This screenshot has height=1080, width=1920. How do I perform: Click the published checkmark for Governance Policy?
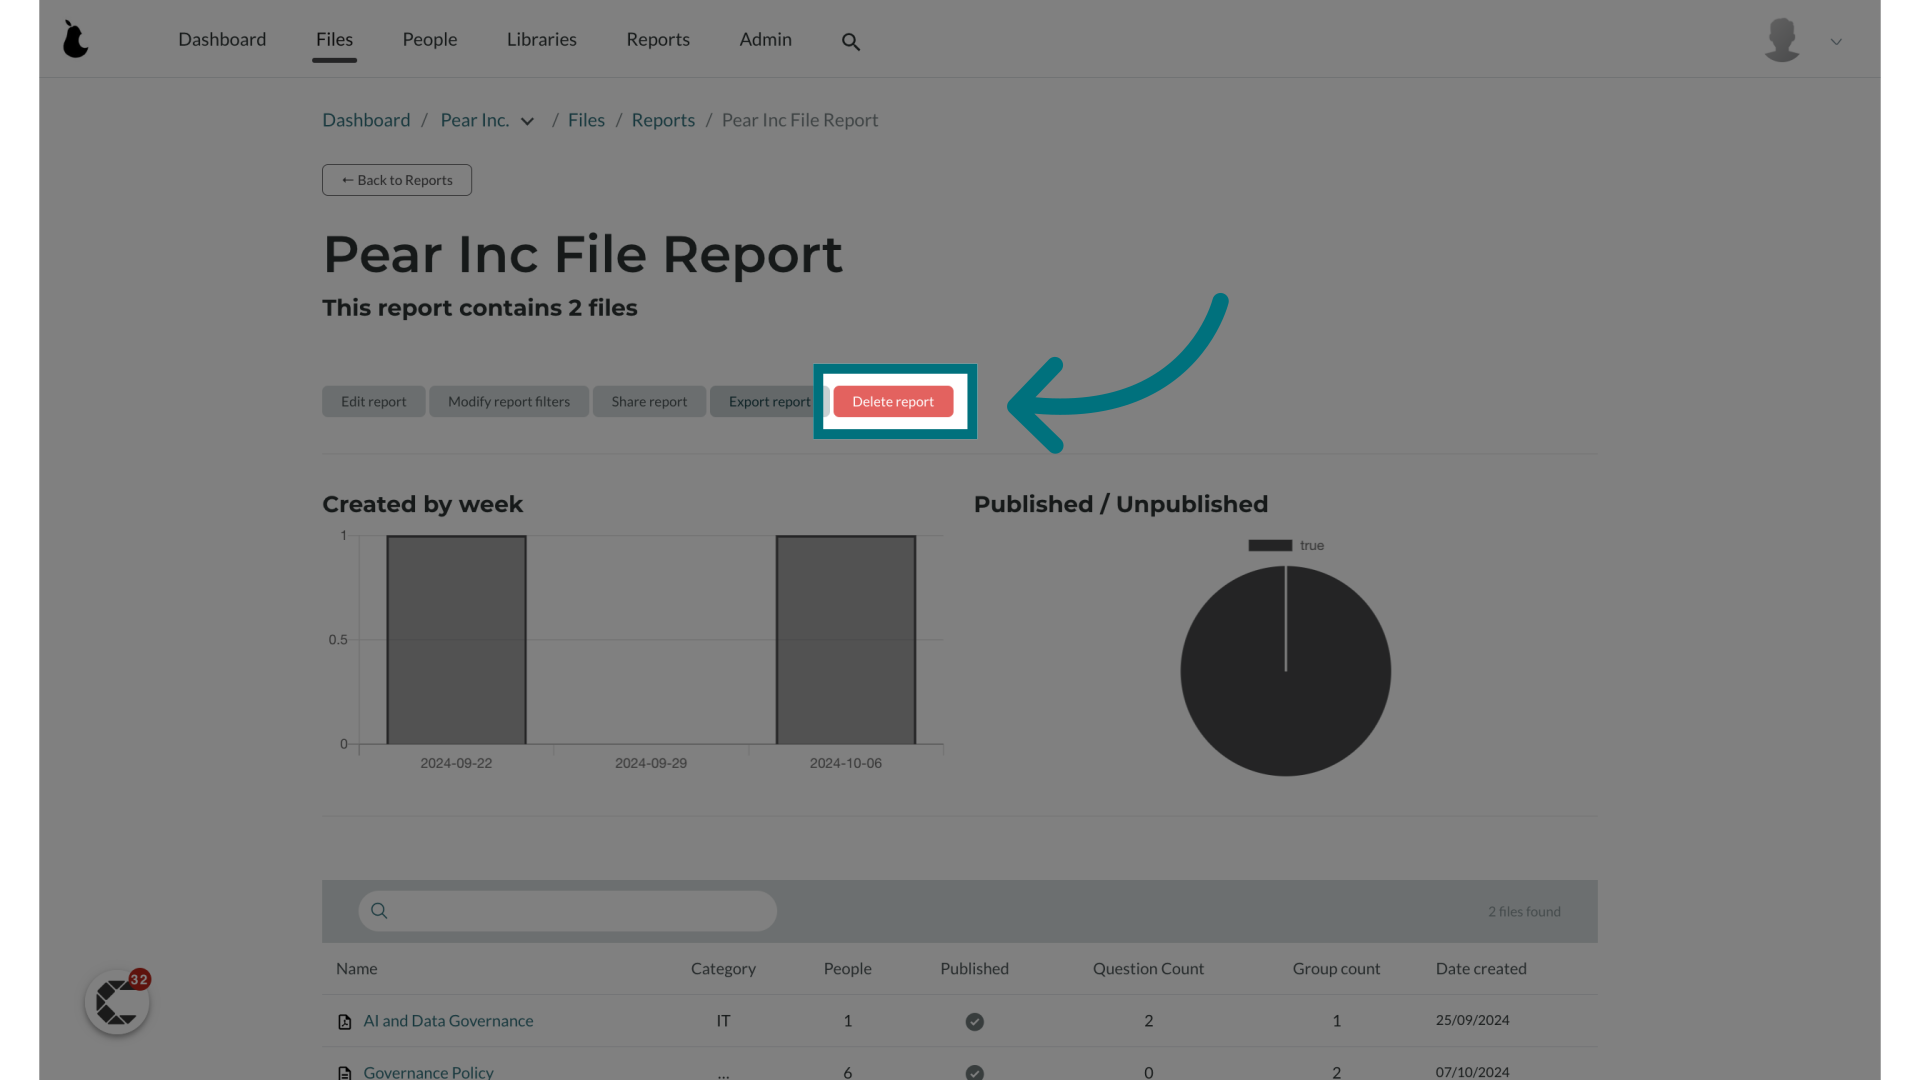coord(973,1072)
